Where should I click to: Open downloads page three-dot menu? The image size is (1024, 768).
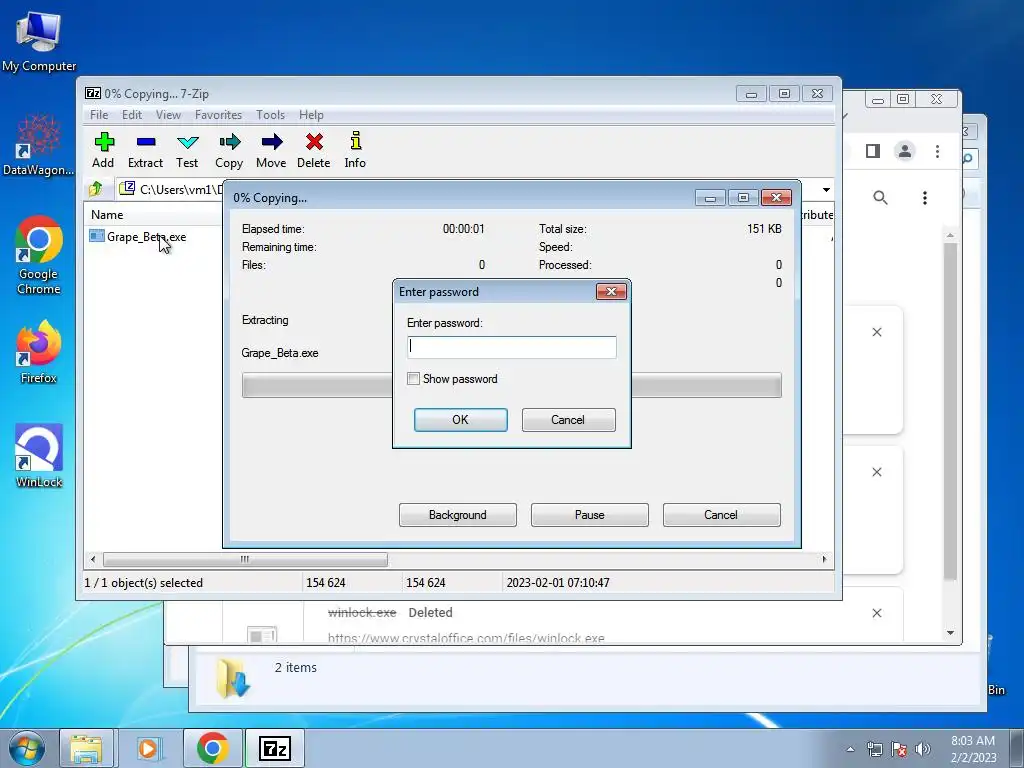point(925,197)
